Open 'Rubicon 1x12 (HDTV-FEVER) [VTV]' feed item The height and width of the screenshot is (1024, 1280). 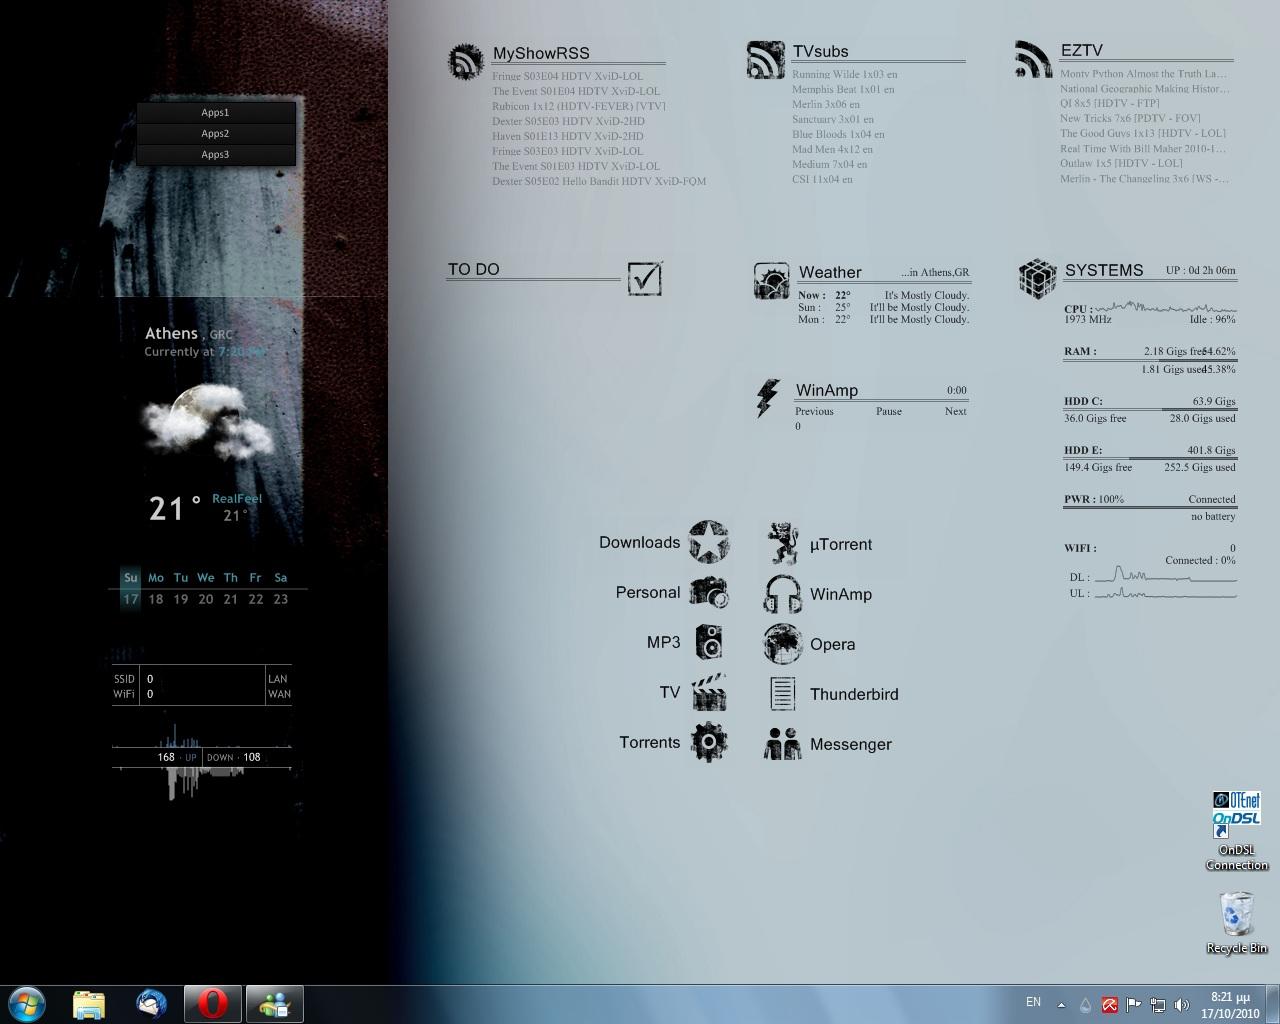pos(578,106)
